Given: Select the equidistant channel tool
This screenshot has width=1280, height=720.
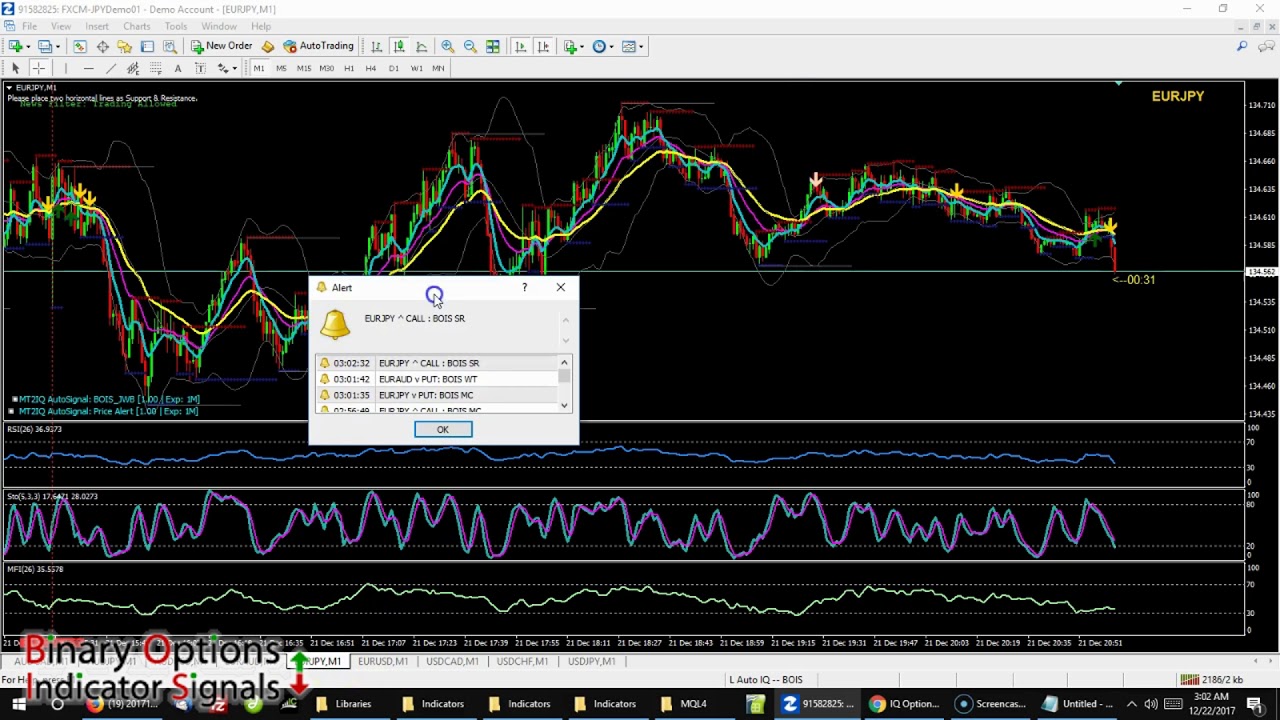Looking at the screenshot, I should click(133, 68).
